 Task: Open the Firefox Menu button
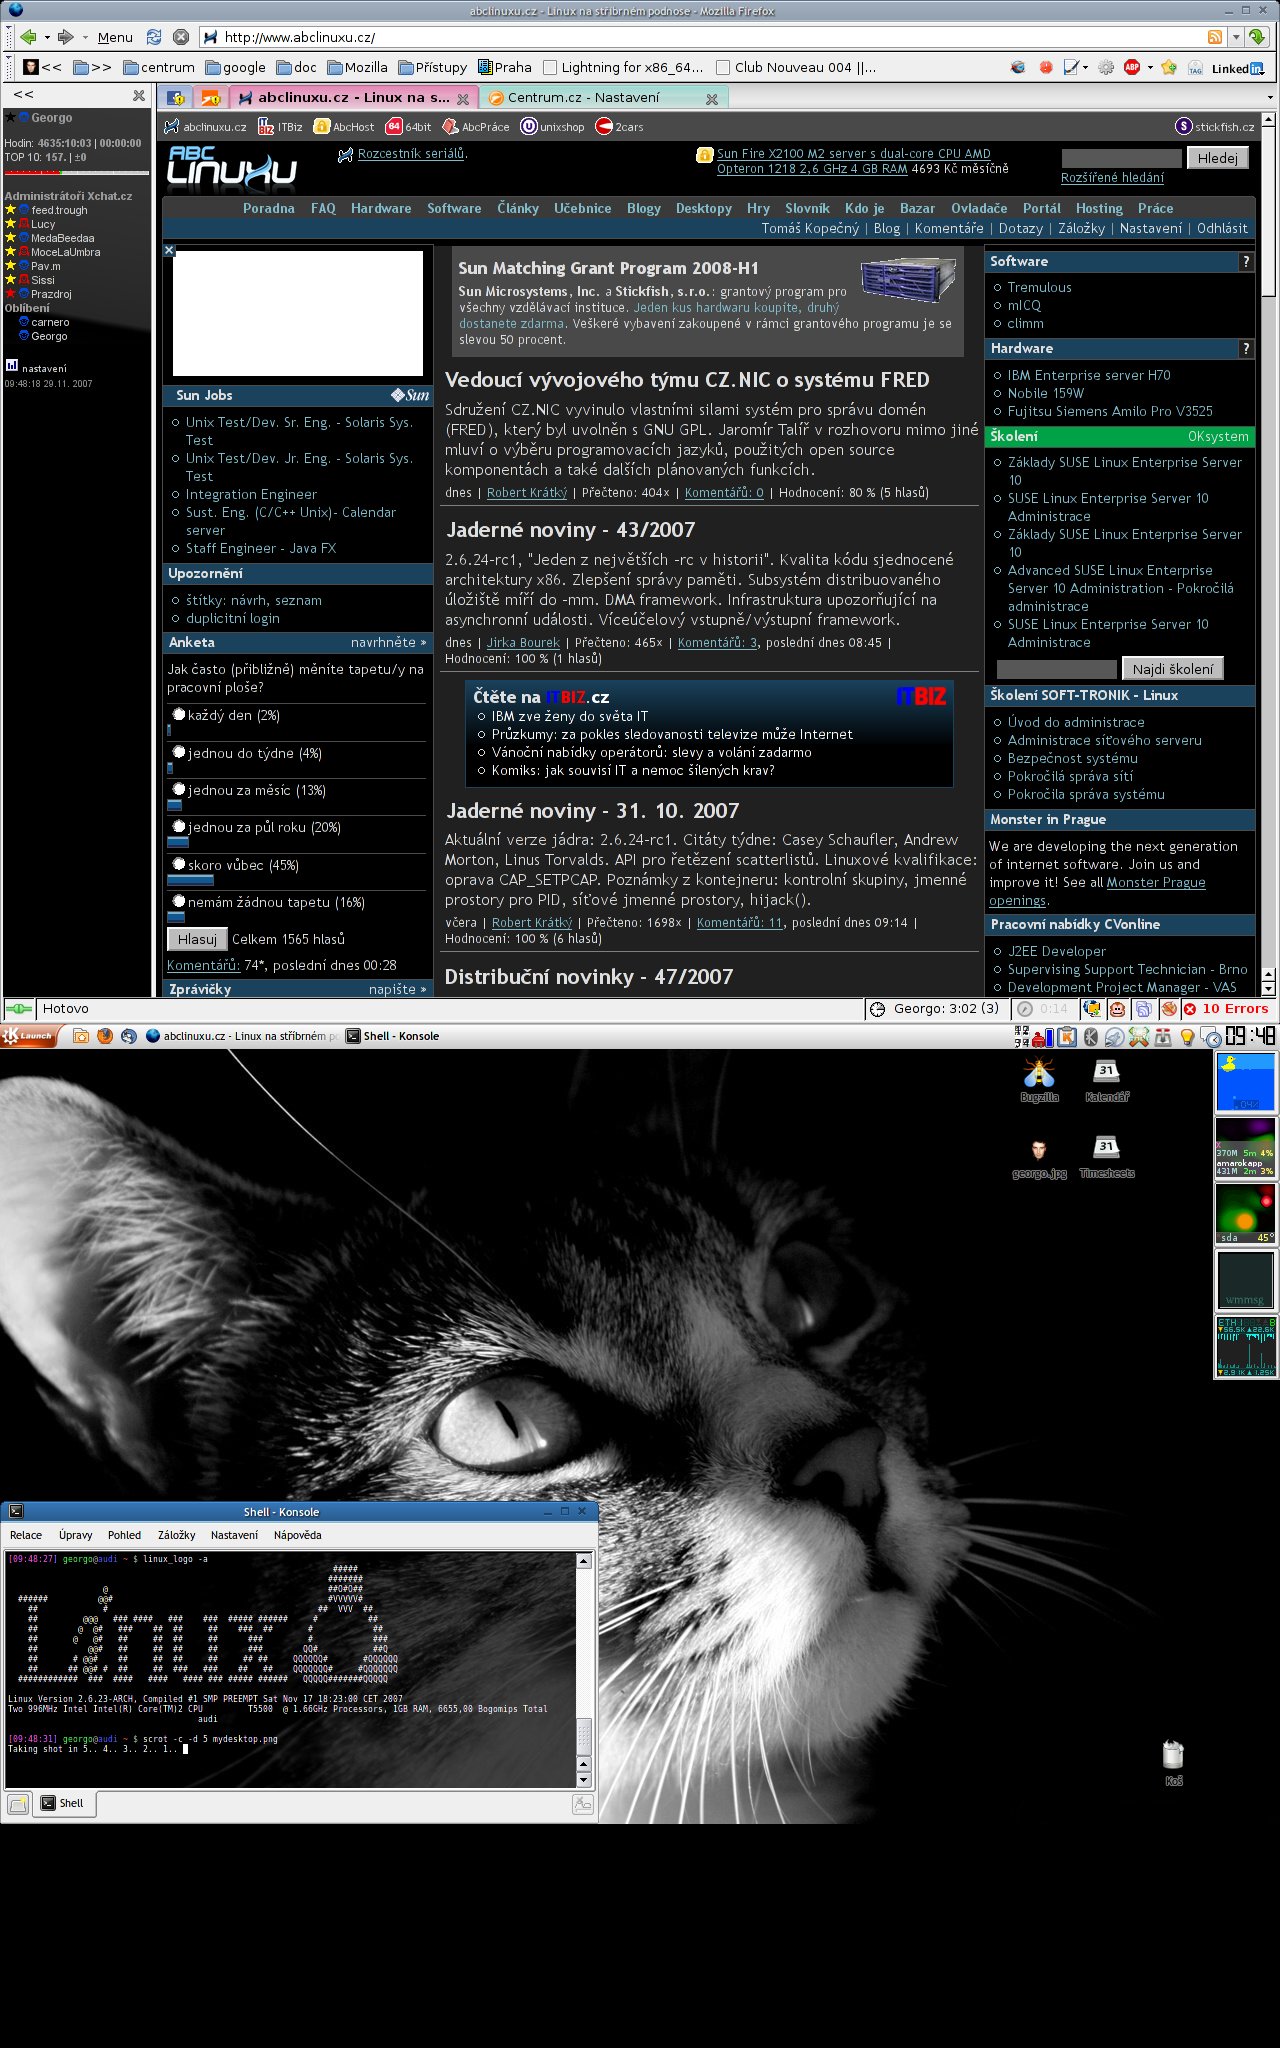pos(115,37)
